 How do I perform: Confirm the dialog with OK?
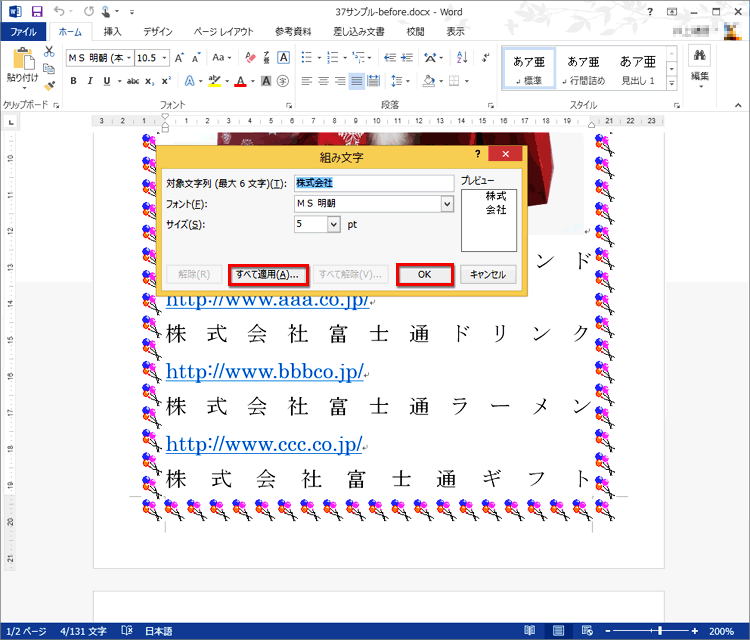click(425, 275)
